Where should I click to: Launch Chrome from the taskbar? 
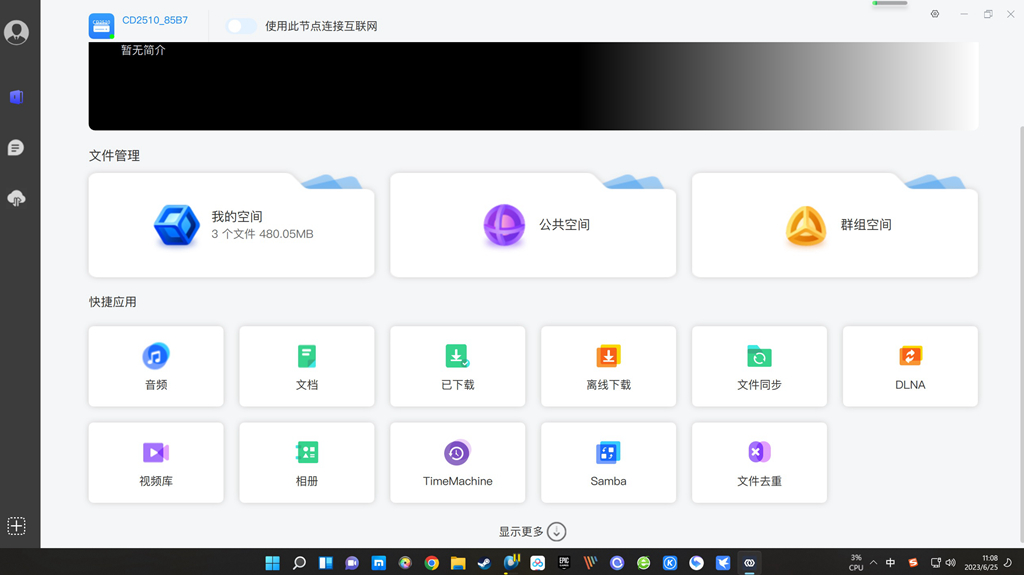tap(432, 563)
